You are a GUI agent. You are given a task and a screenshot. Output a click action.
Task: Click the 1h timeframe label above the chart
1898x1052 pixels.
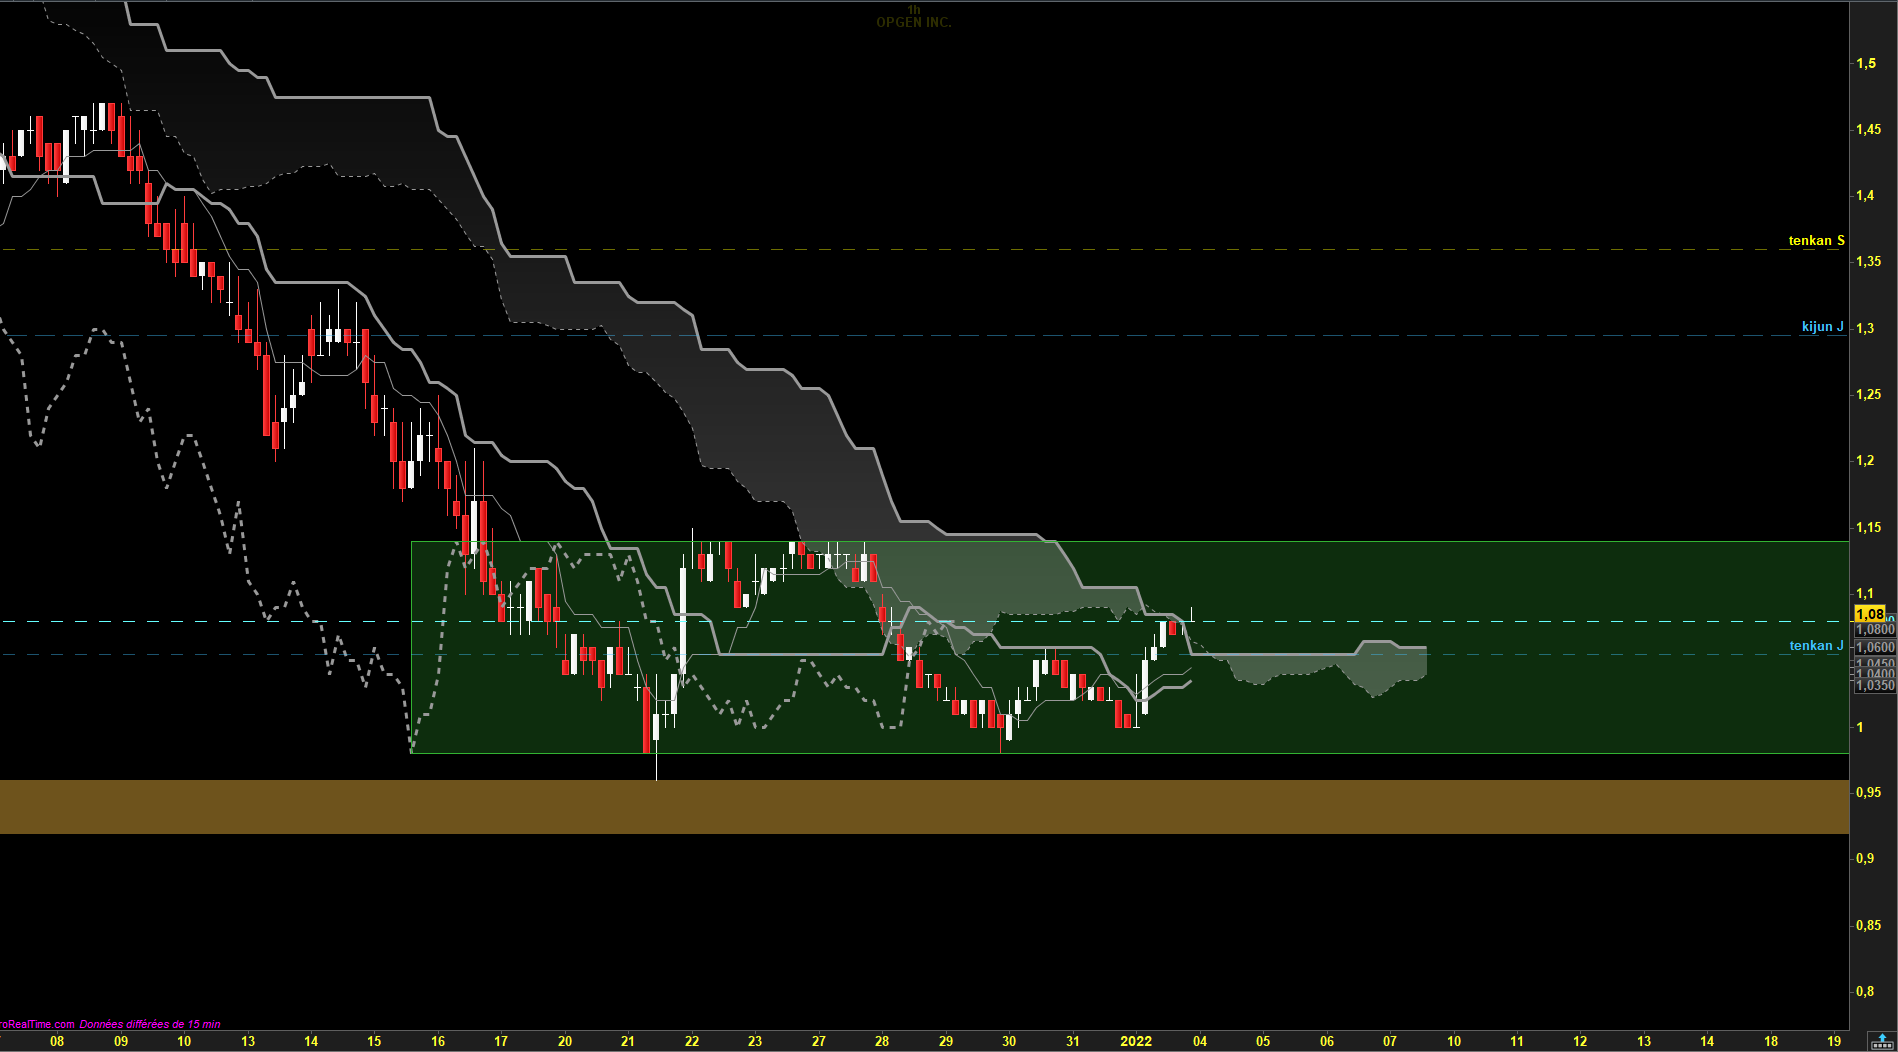click(914, 10)
